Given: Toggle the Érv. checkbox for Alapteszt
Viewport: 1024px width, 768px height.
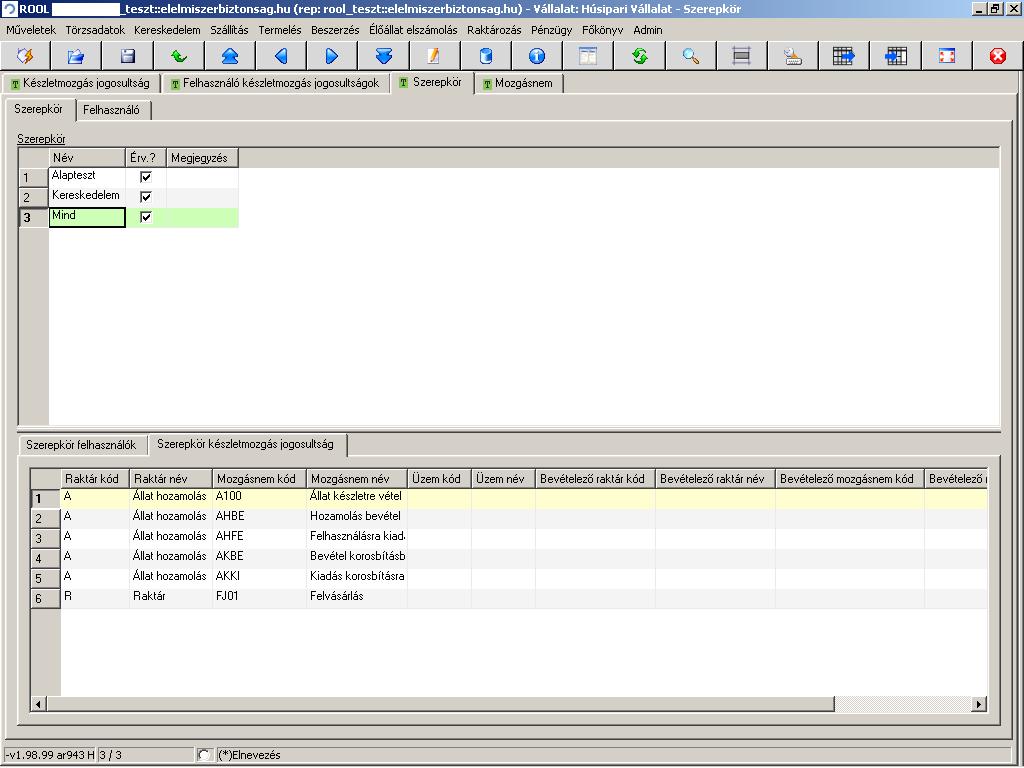Looking at the screenshot, I should pyautogui.click(x=146, y=177).
